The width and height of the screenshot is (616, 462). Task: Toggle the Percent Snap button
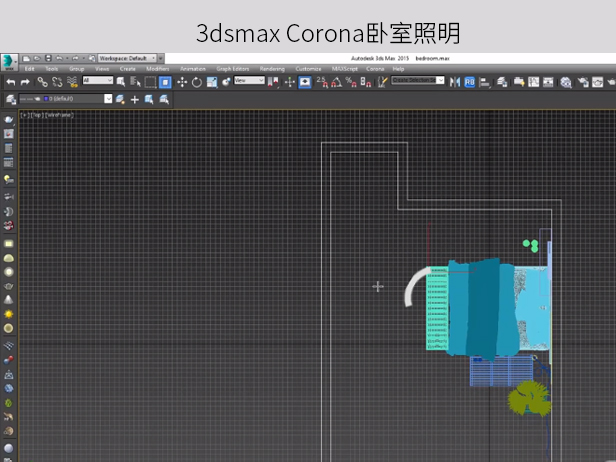coord(350,82)
